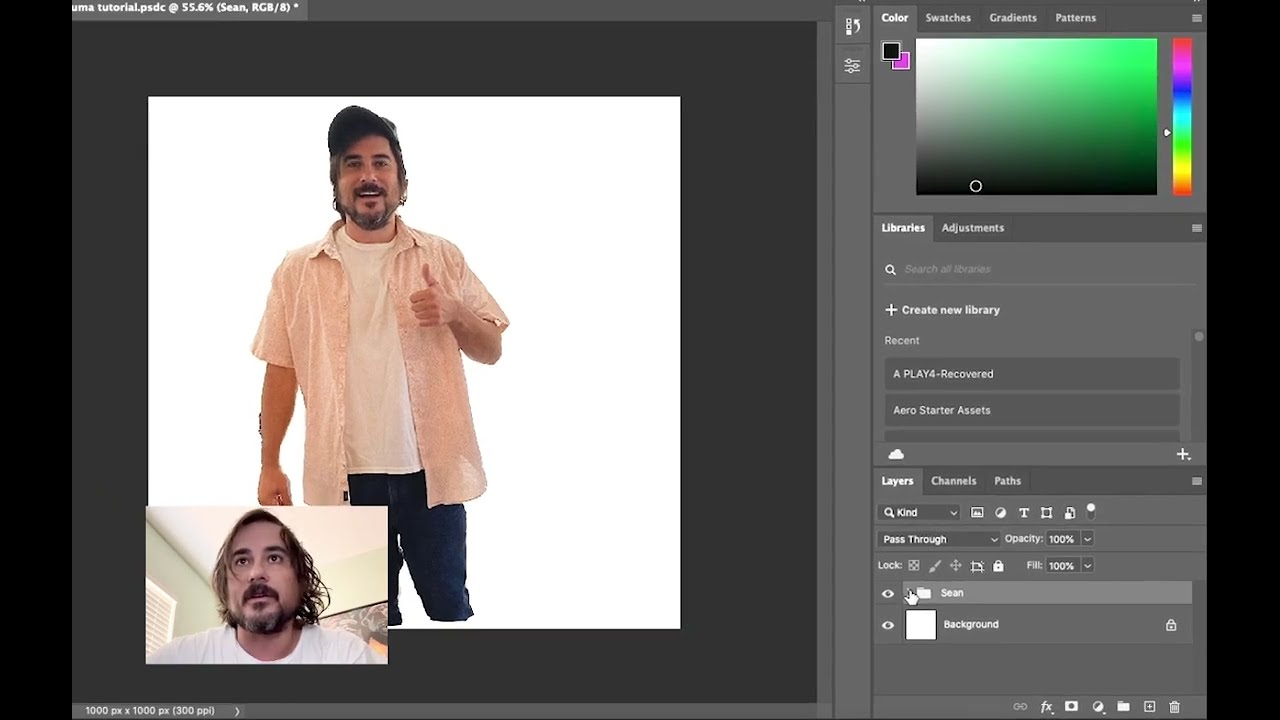The image size is (1280, 720).
Task: Click Create new library
Action: tap(942, 310)
